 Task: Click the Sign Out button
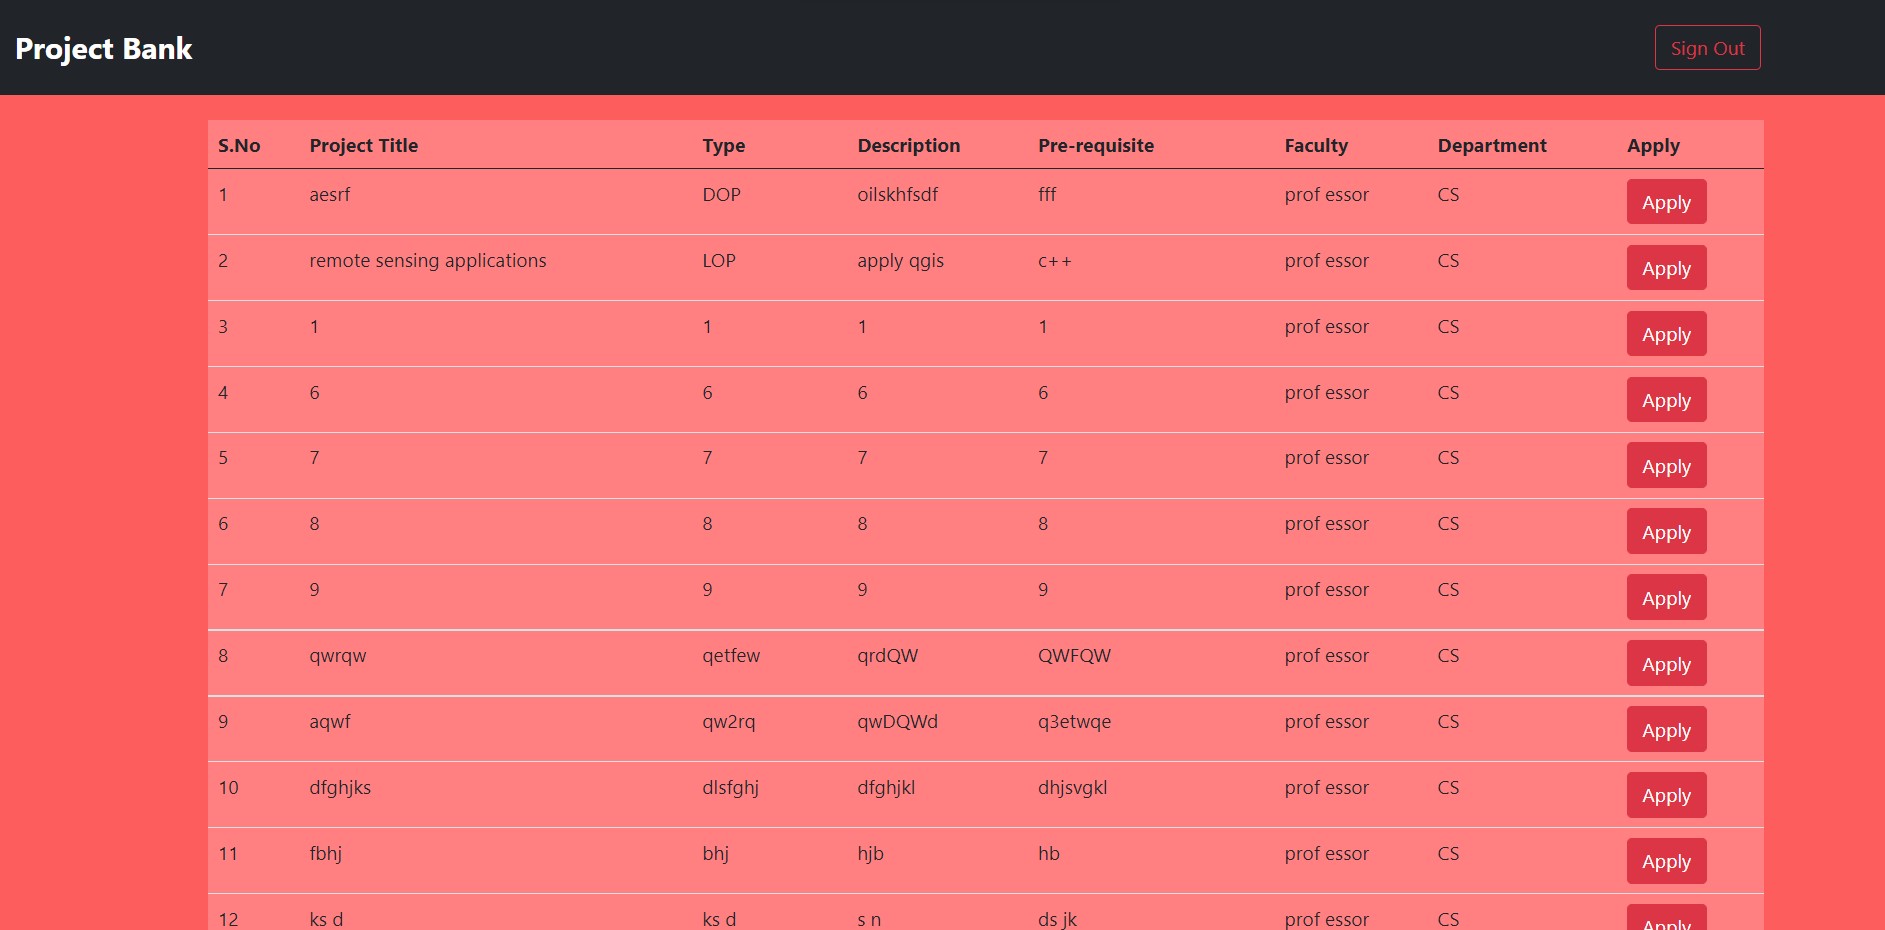click(1707, 48)
